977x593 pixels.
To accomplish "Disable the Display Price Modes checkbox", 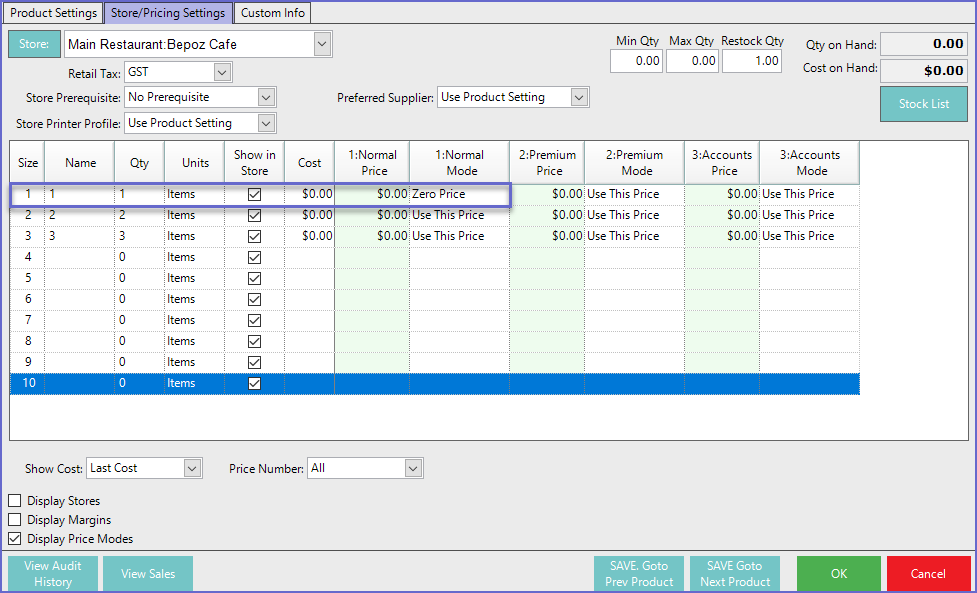I will 15,539.
